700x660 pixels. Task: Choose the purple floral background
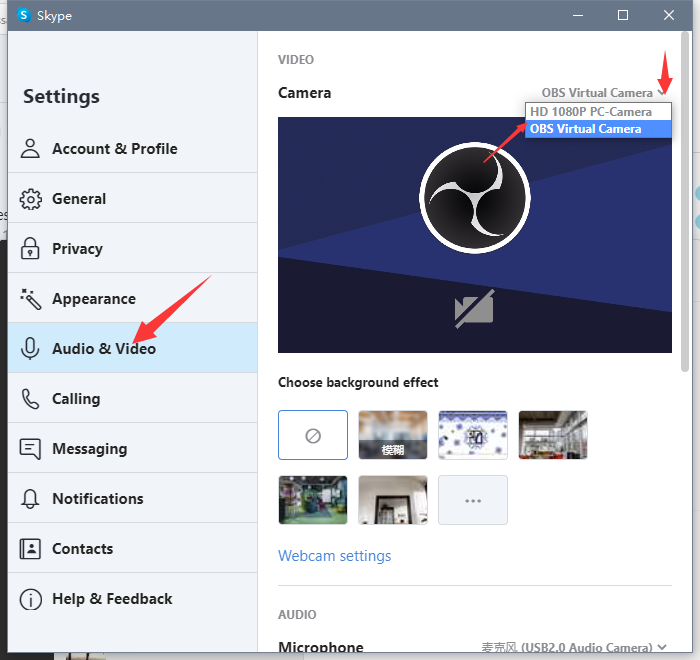[x=473, y=435]
